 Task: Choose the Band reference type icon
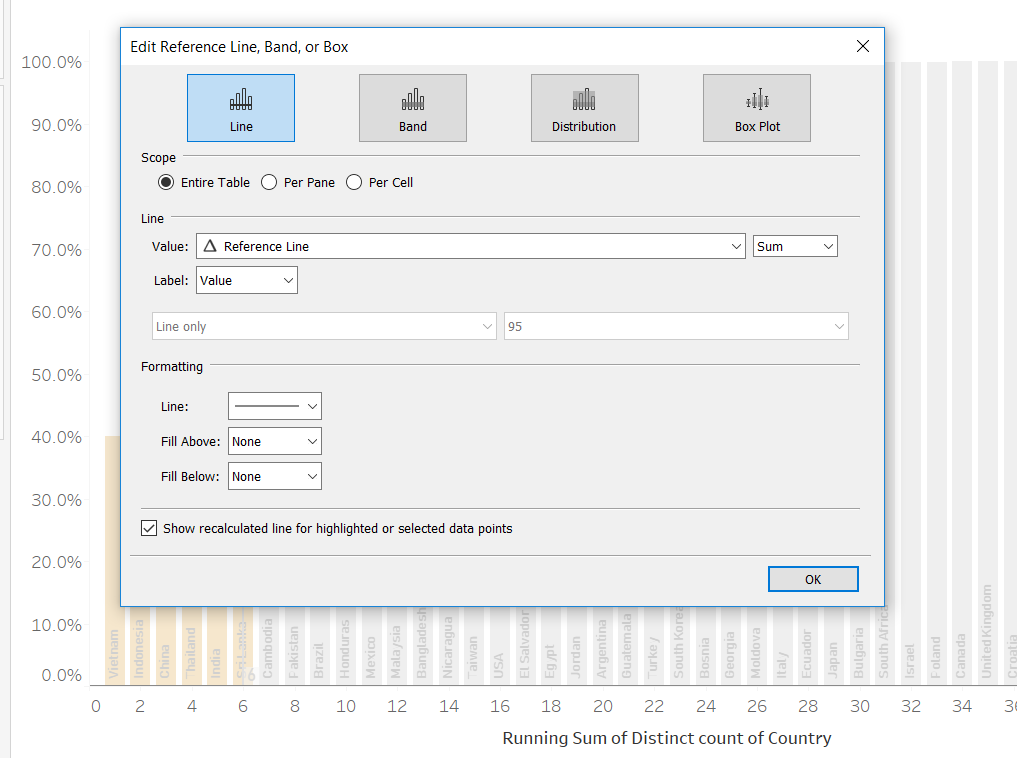413,108
